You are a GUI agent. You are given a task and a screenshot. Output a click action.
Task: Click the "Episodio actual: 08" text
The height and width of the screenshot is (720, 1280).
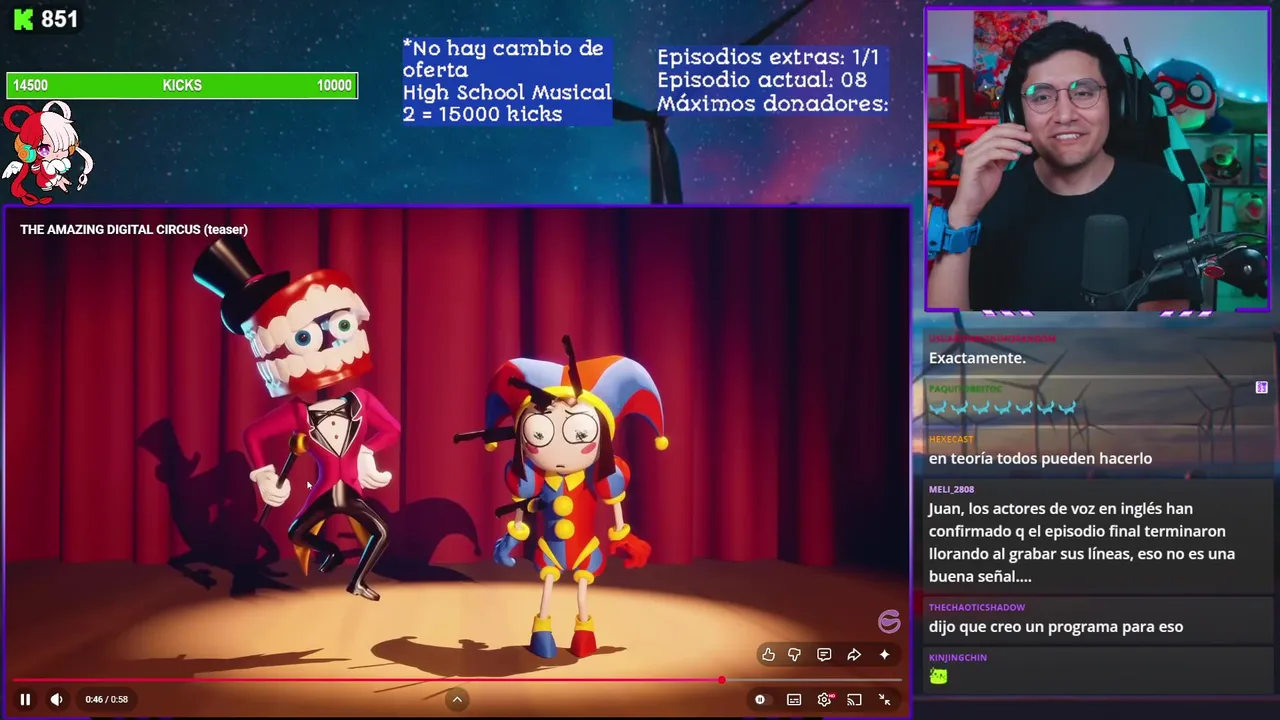762,80
